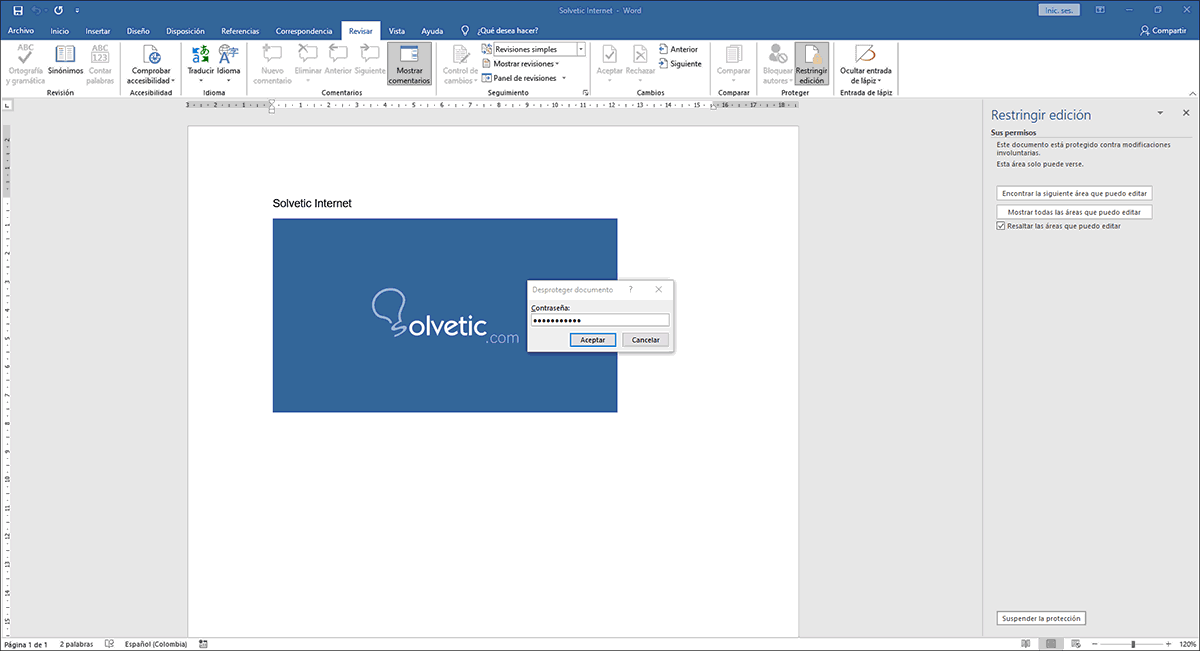Open the Panel de revisiones arrow
This screenshot has height=651, width=1200.
[564, 78]
